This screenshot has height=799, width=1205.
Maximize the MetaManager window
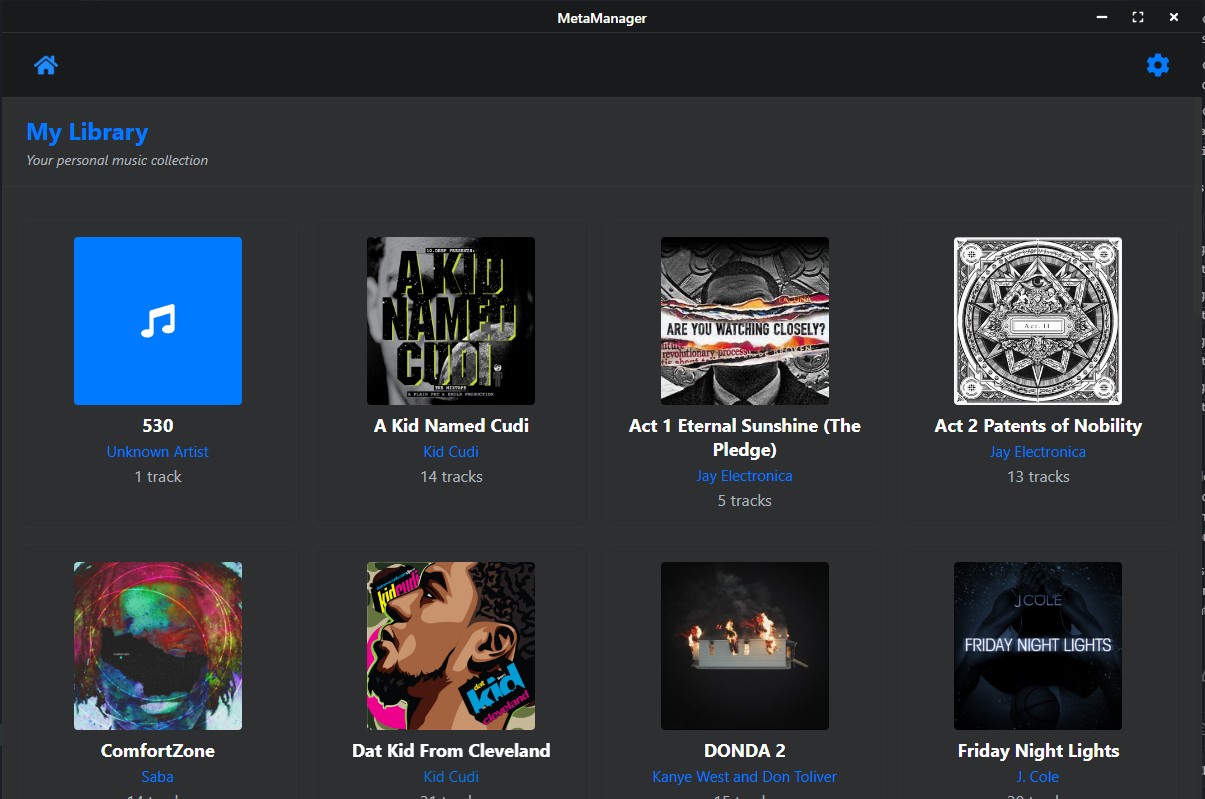coord(1137,17)
